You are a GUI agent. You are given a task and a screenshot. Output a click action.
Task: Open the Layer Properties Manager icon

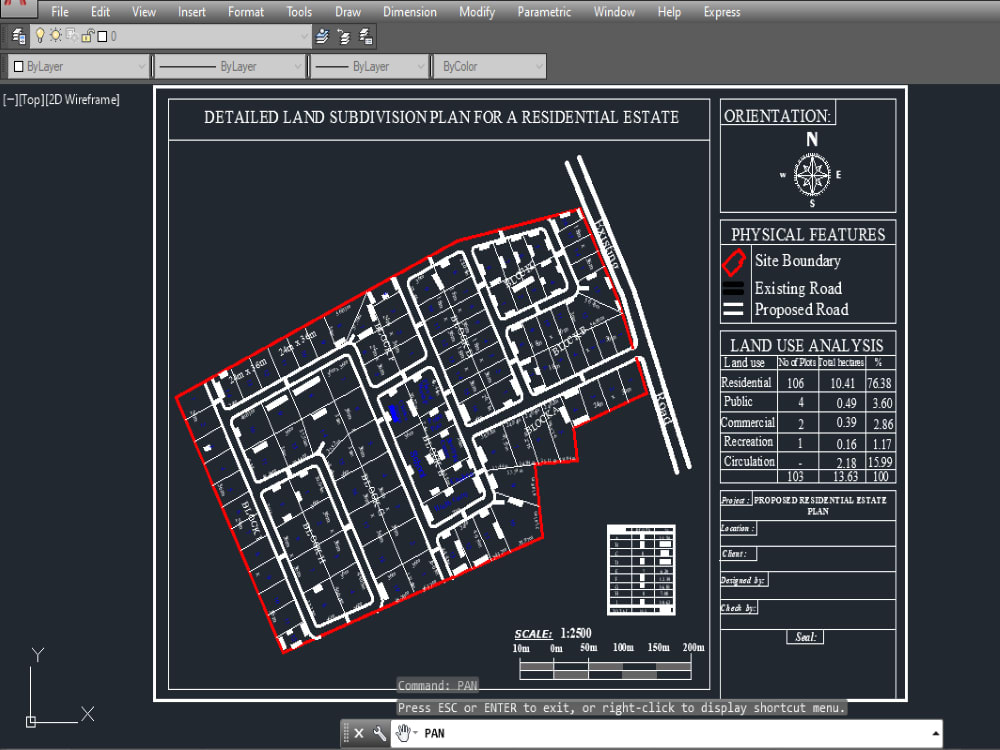[18, 36]
